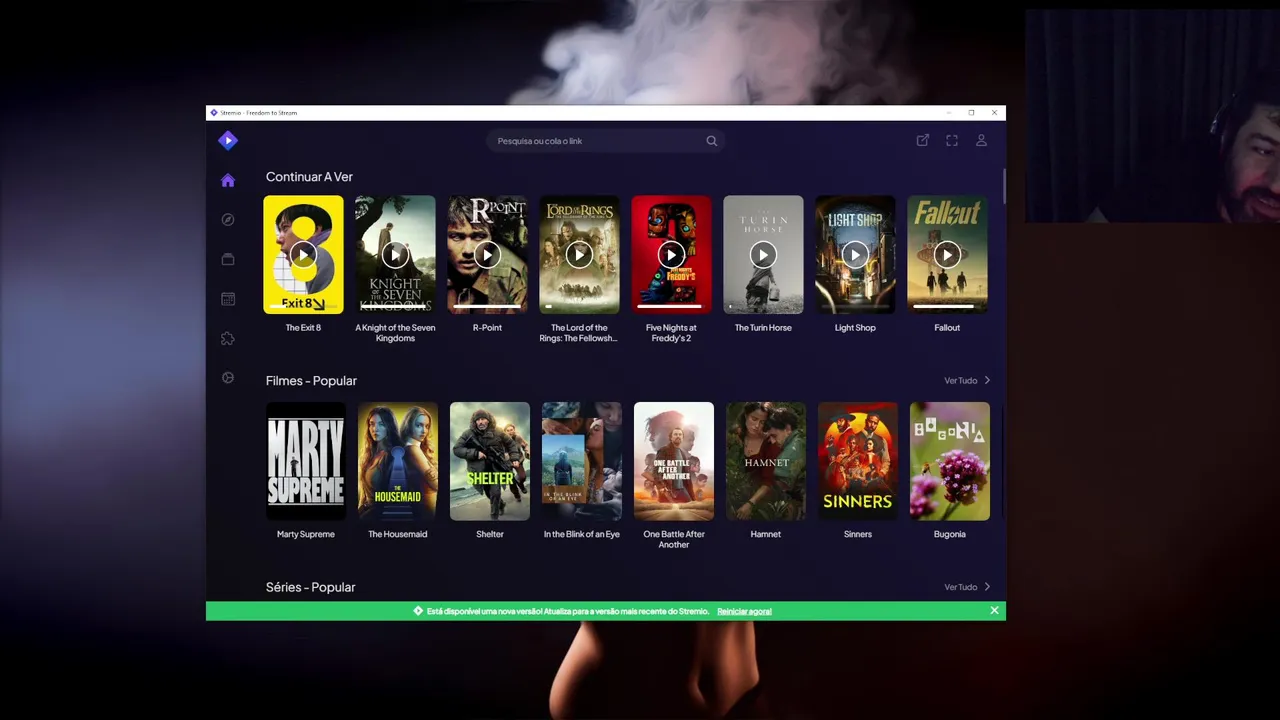1280x720 pixels.
Task: Play Five Nights at Freddy's 2
Action: pyautogui.click(x=671, y=255)
